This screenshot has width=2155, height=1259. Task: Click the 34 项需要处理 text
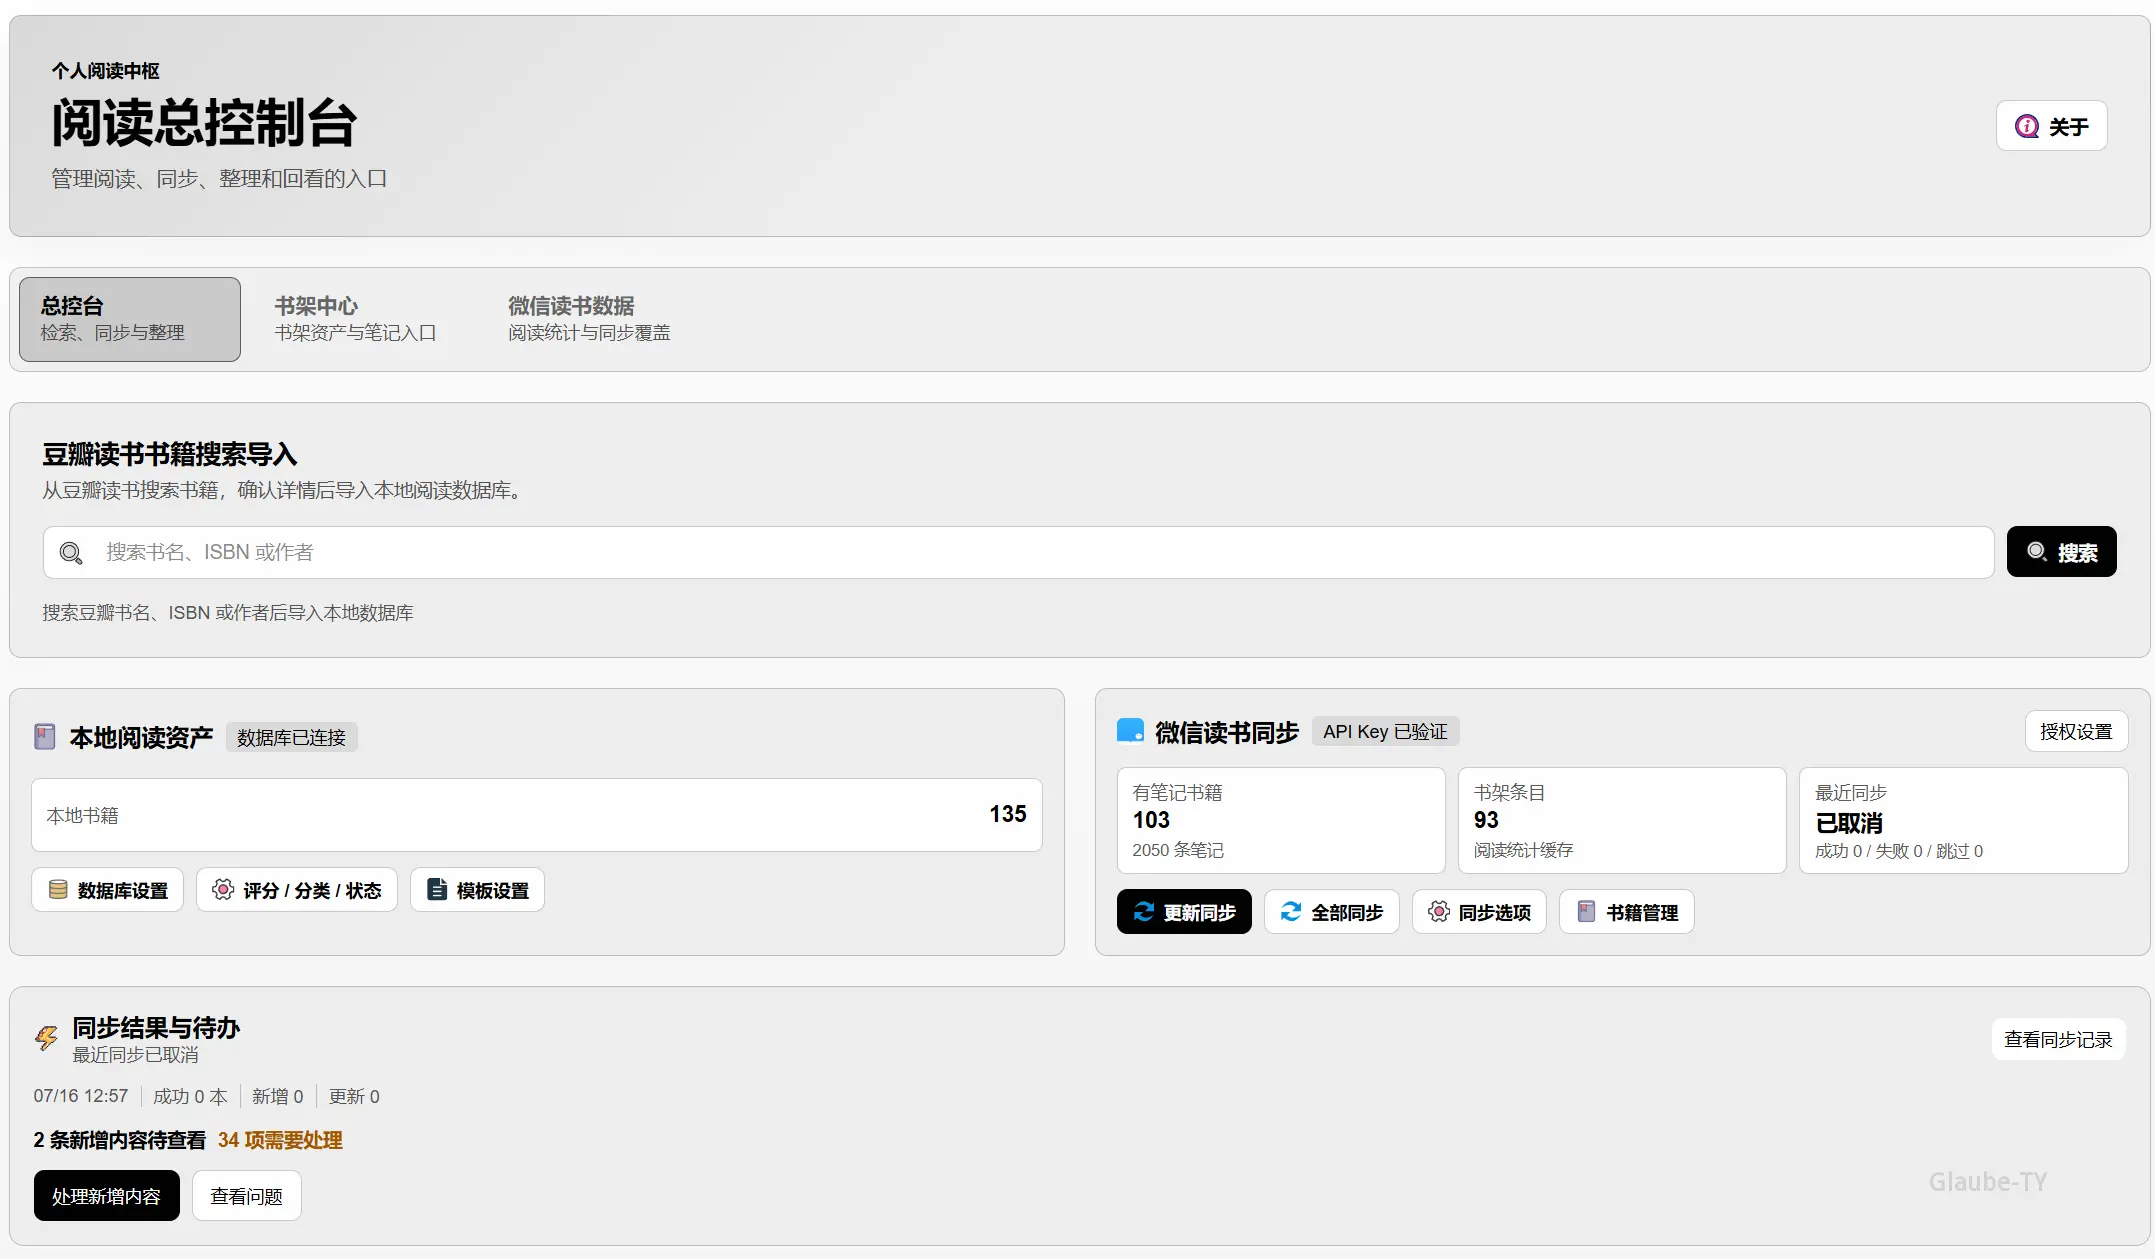(280, 1140)
